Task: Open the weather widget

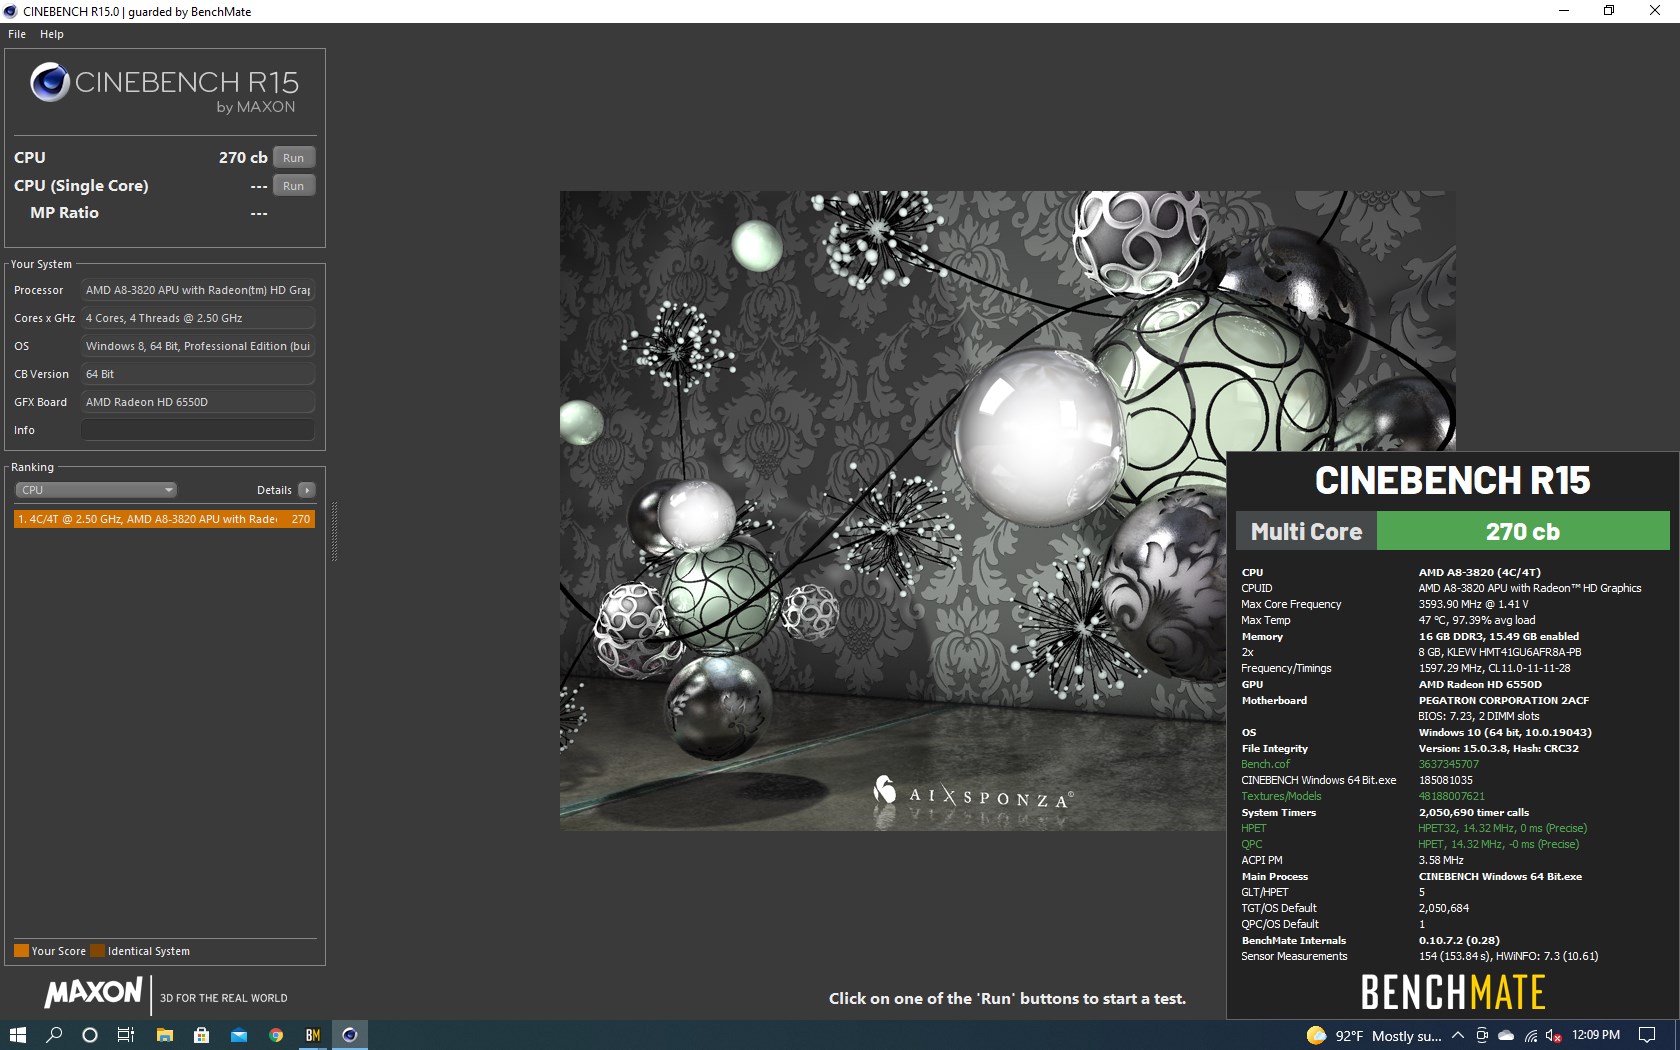Action: coord(1374,1036)
